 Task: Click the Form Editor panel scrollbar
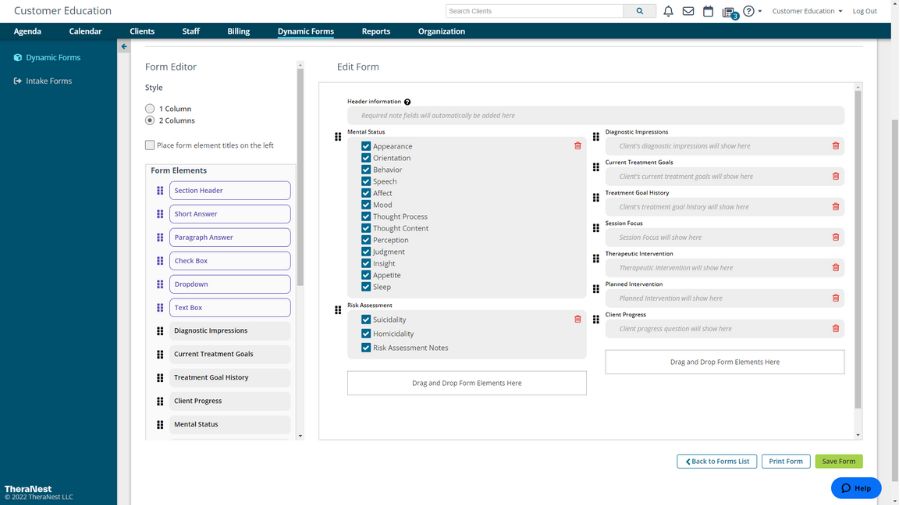point(300,178)
